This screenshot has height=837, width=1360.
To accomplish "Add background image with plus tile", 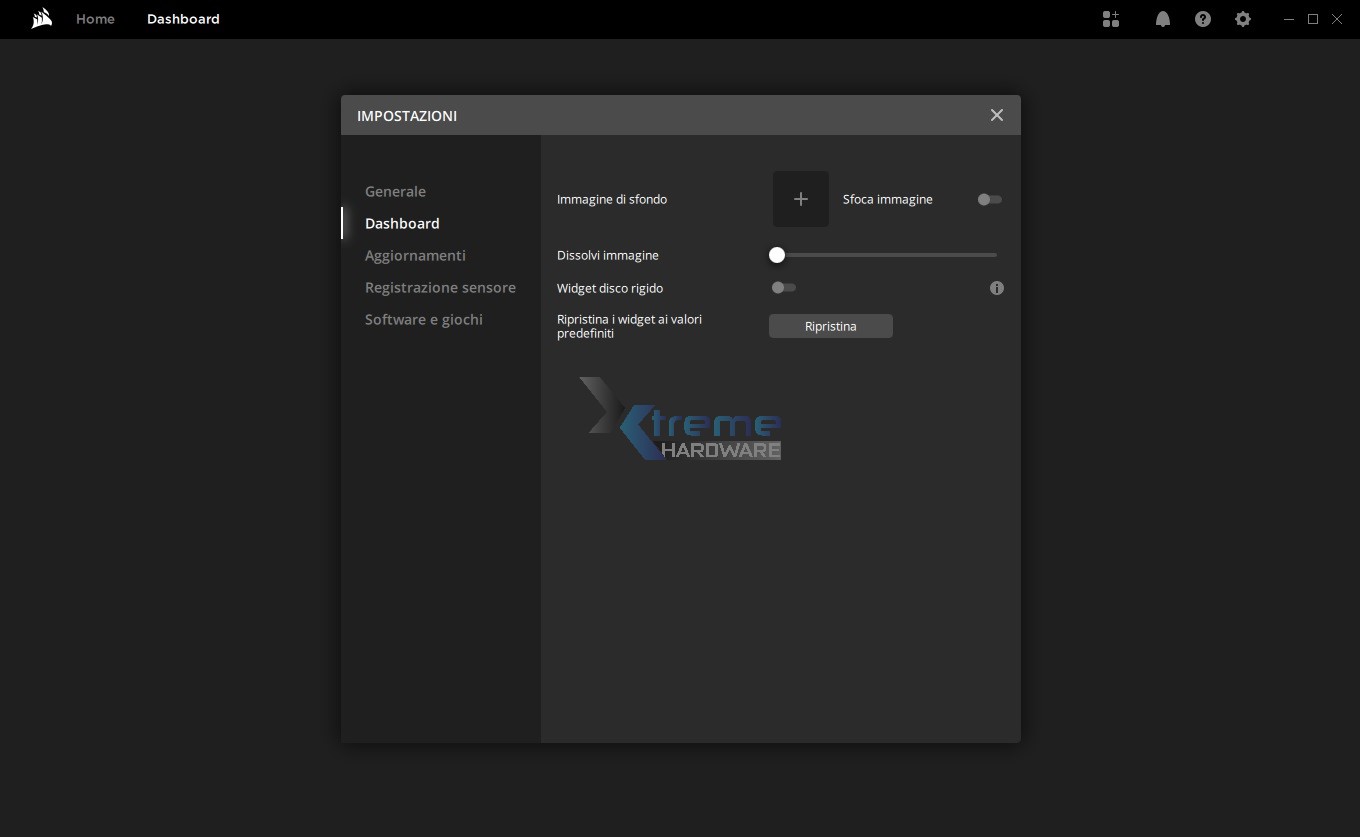I will point(800,199).
